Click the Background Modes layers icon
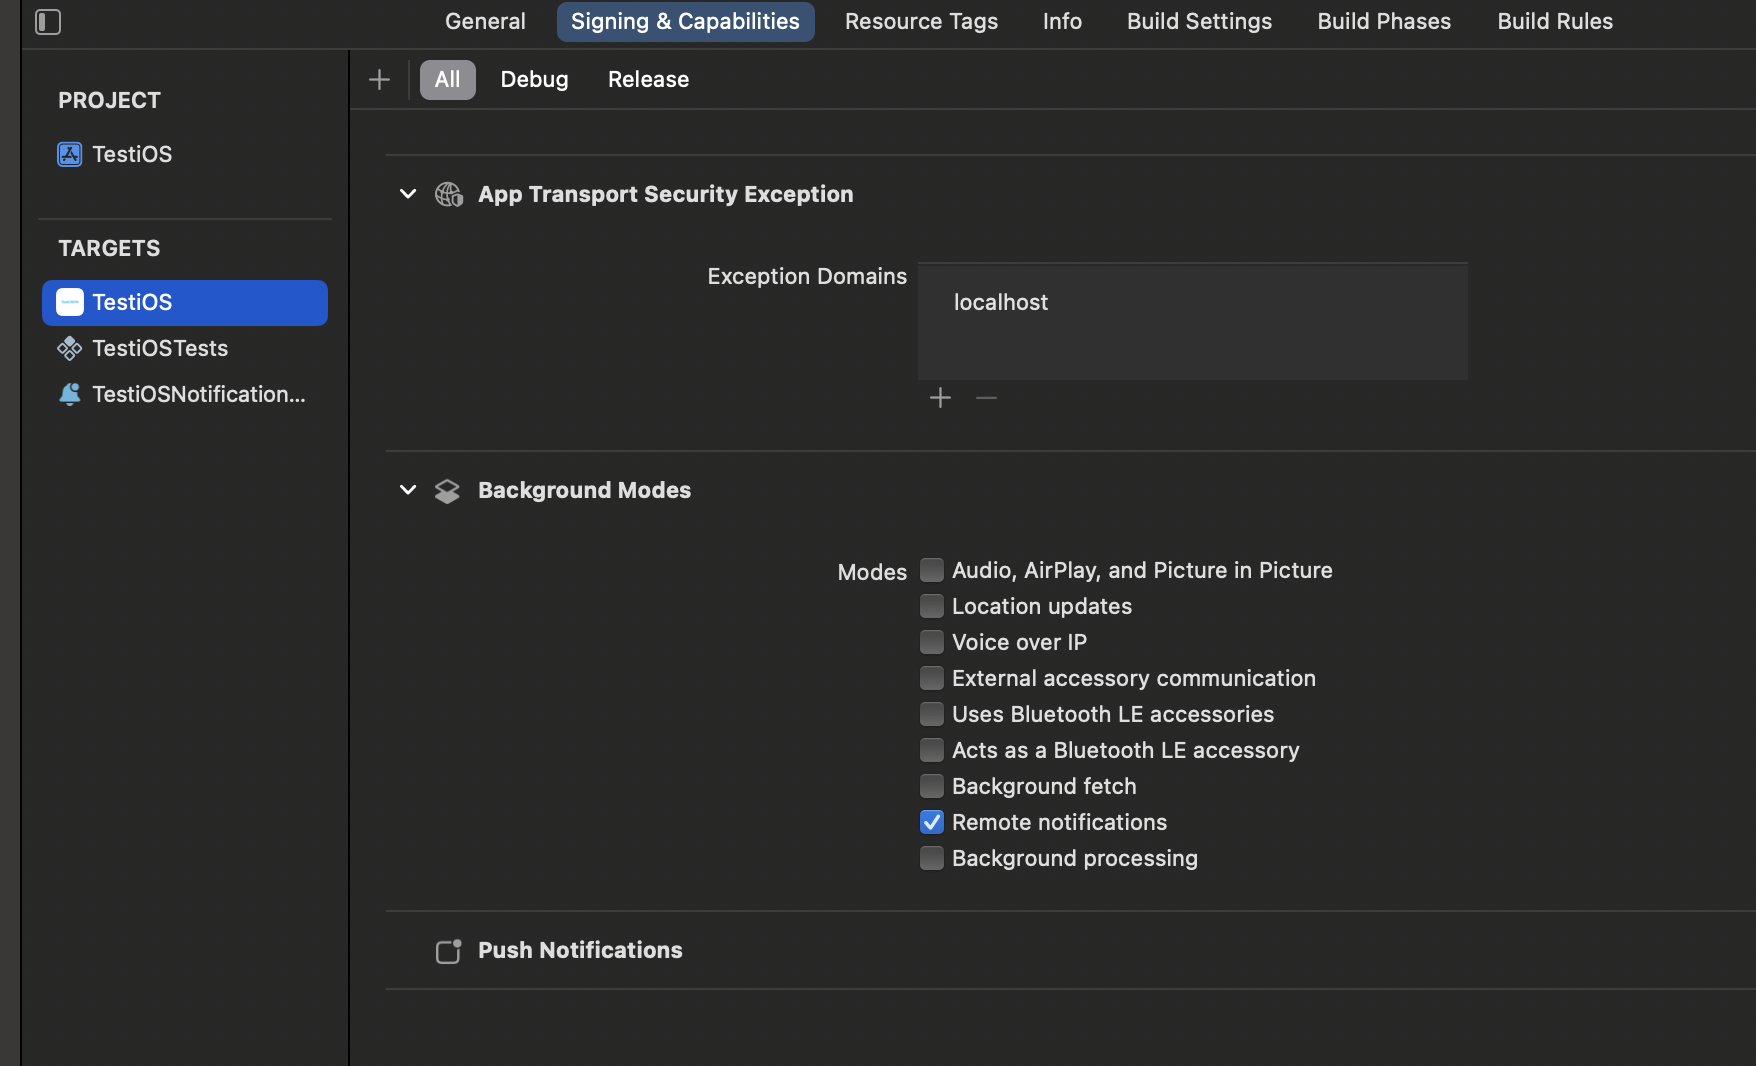The width and height of the screenshot is (1756, 1066). pos(447,491)
